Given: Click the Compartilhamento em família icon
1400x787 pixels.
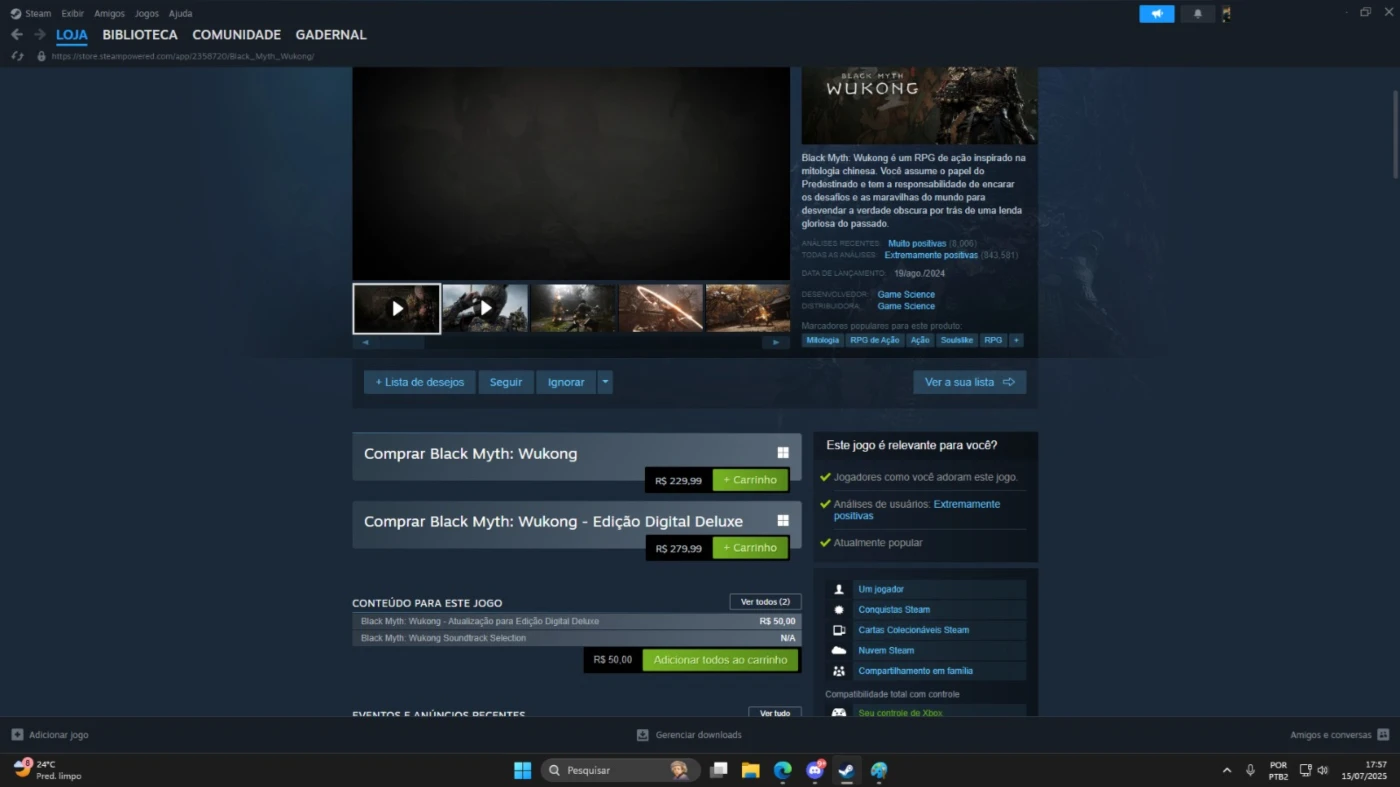Looking at the screenshot, I should pyautogui.click(x=839, y=671).
